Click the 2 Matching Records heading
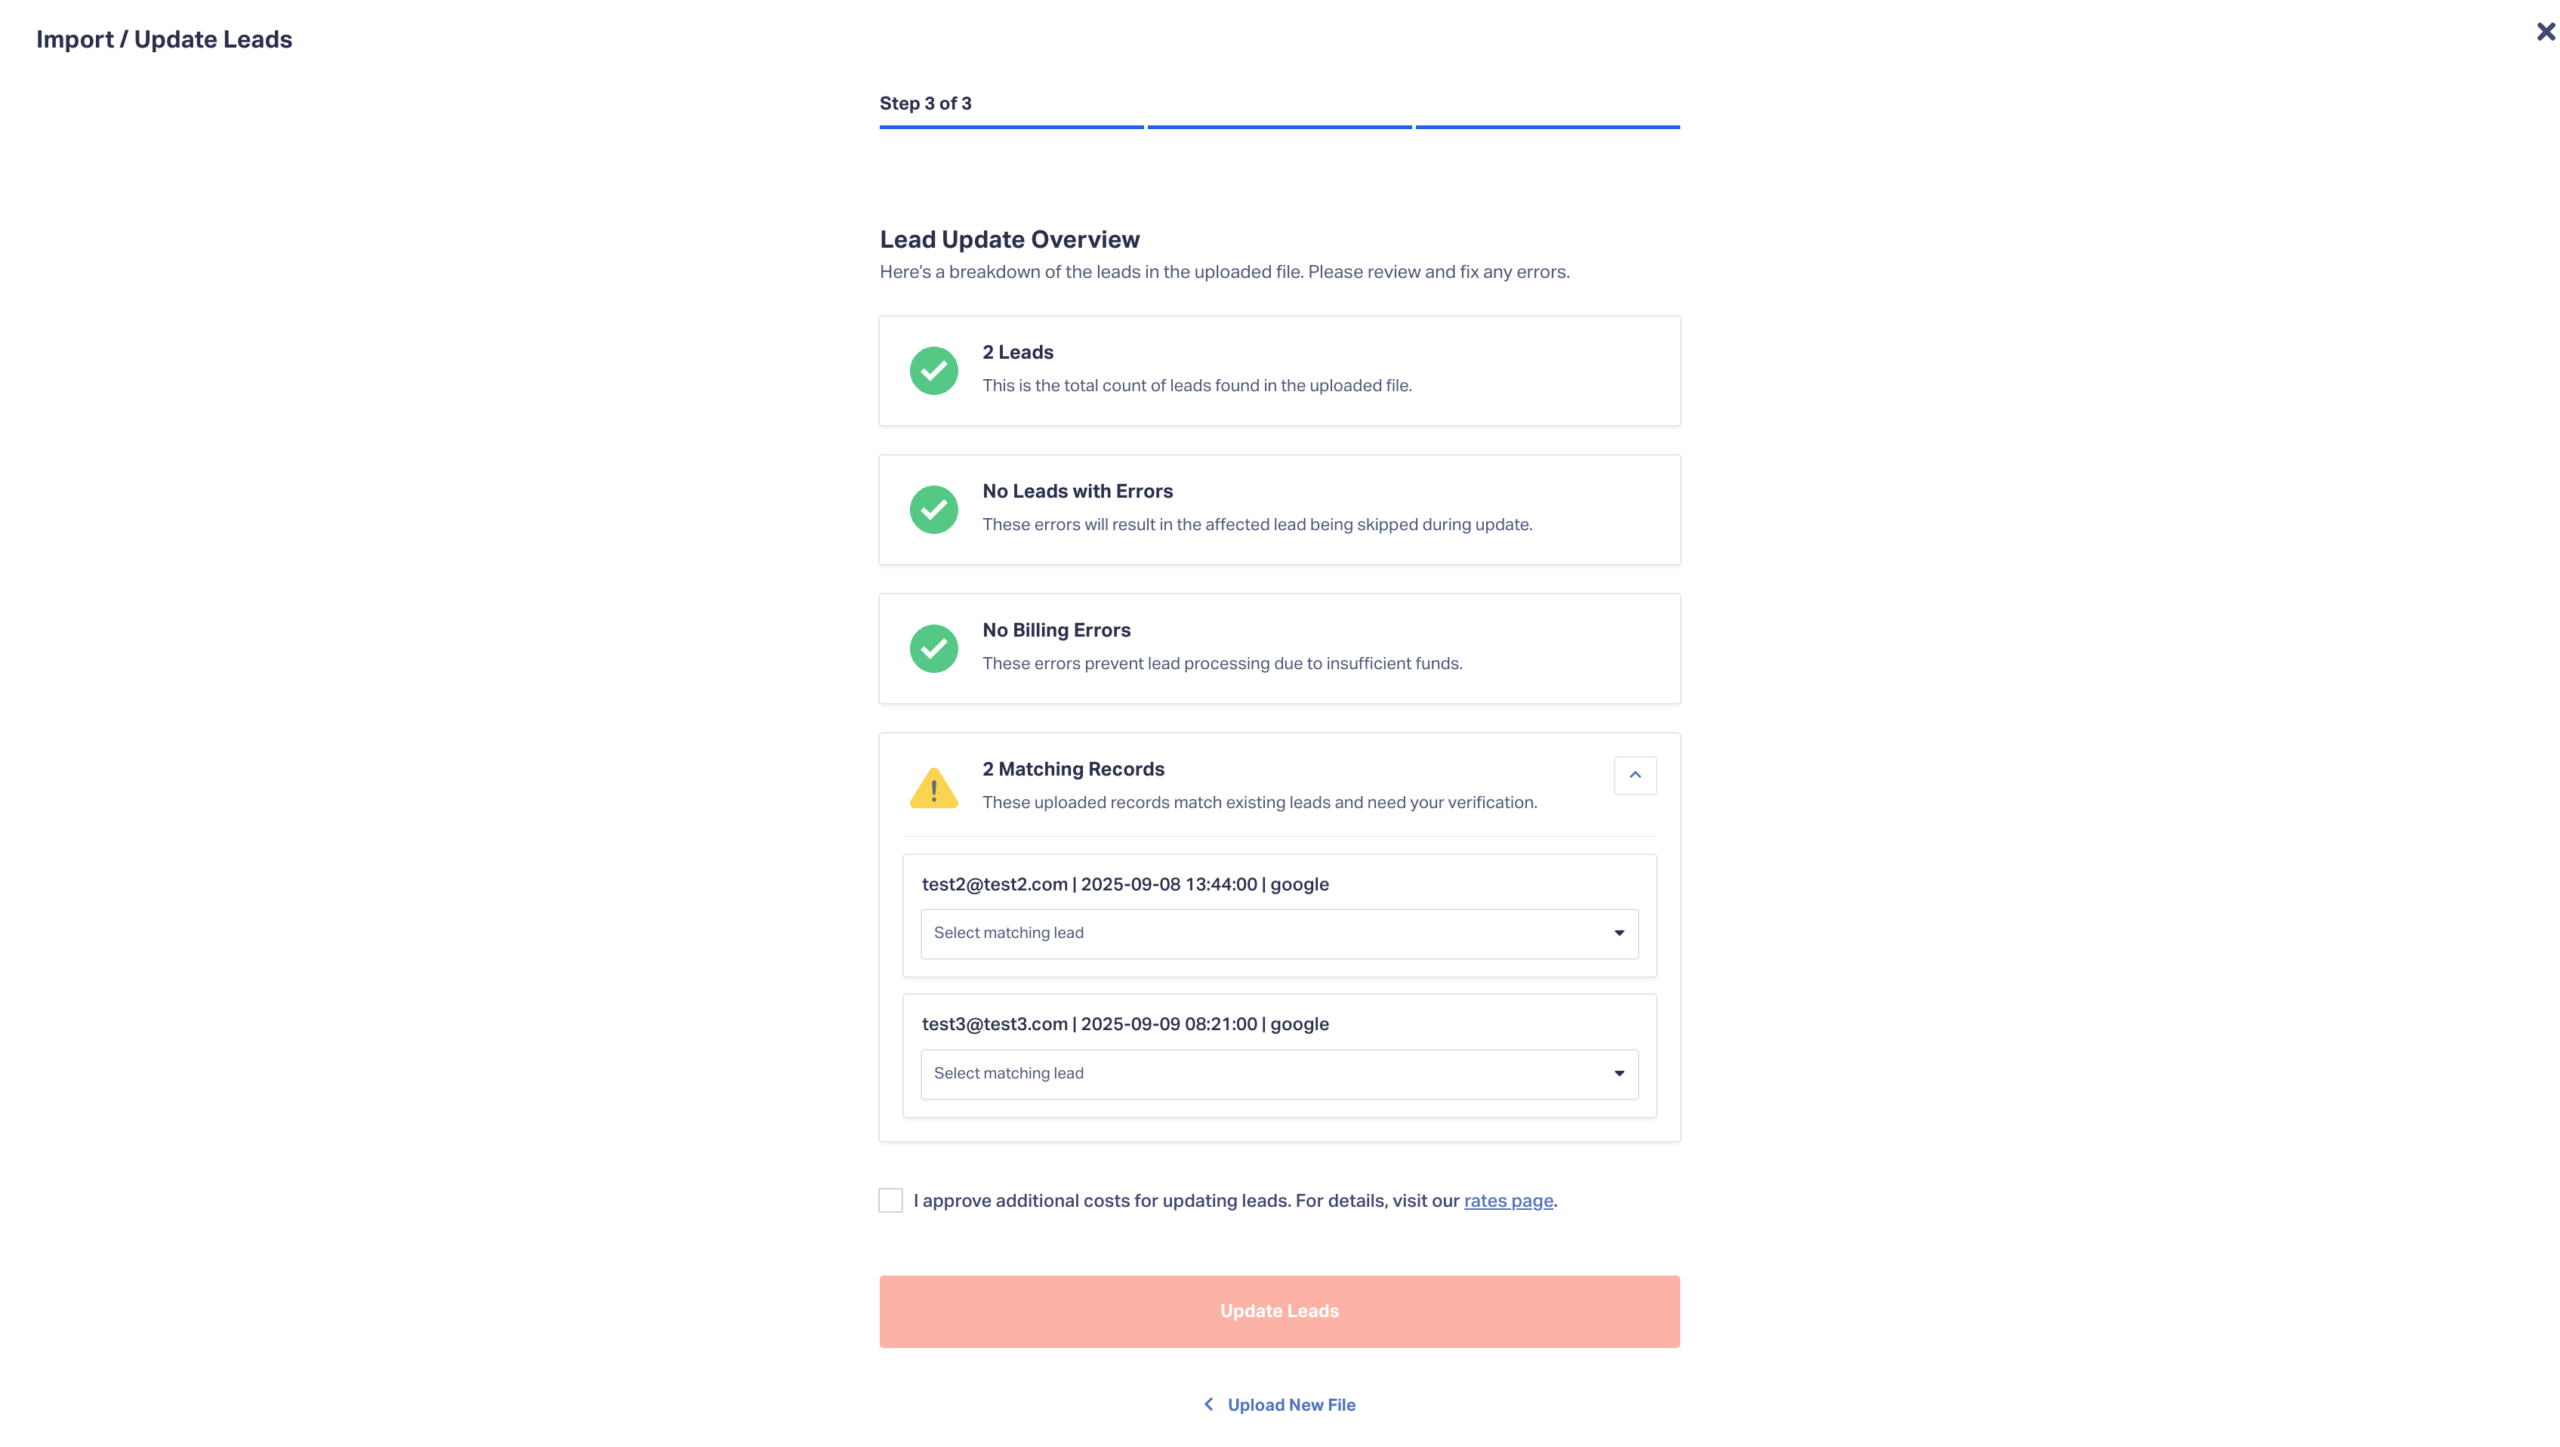The width and height of the screenshot is (2560, 1447). click(1072, 769)
